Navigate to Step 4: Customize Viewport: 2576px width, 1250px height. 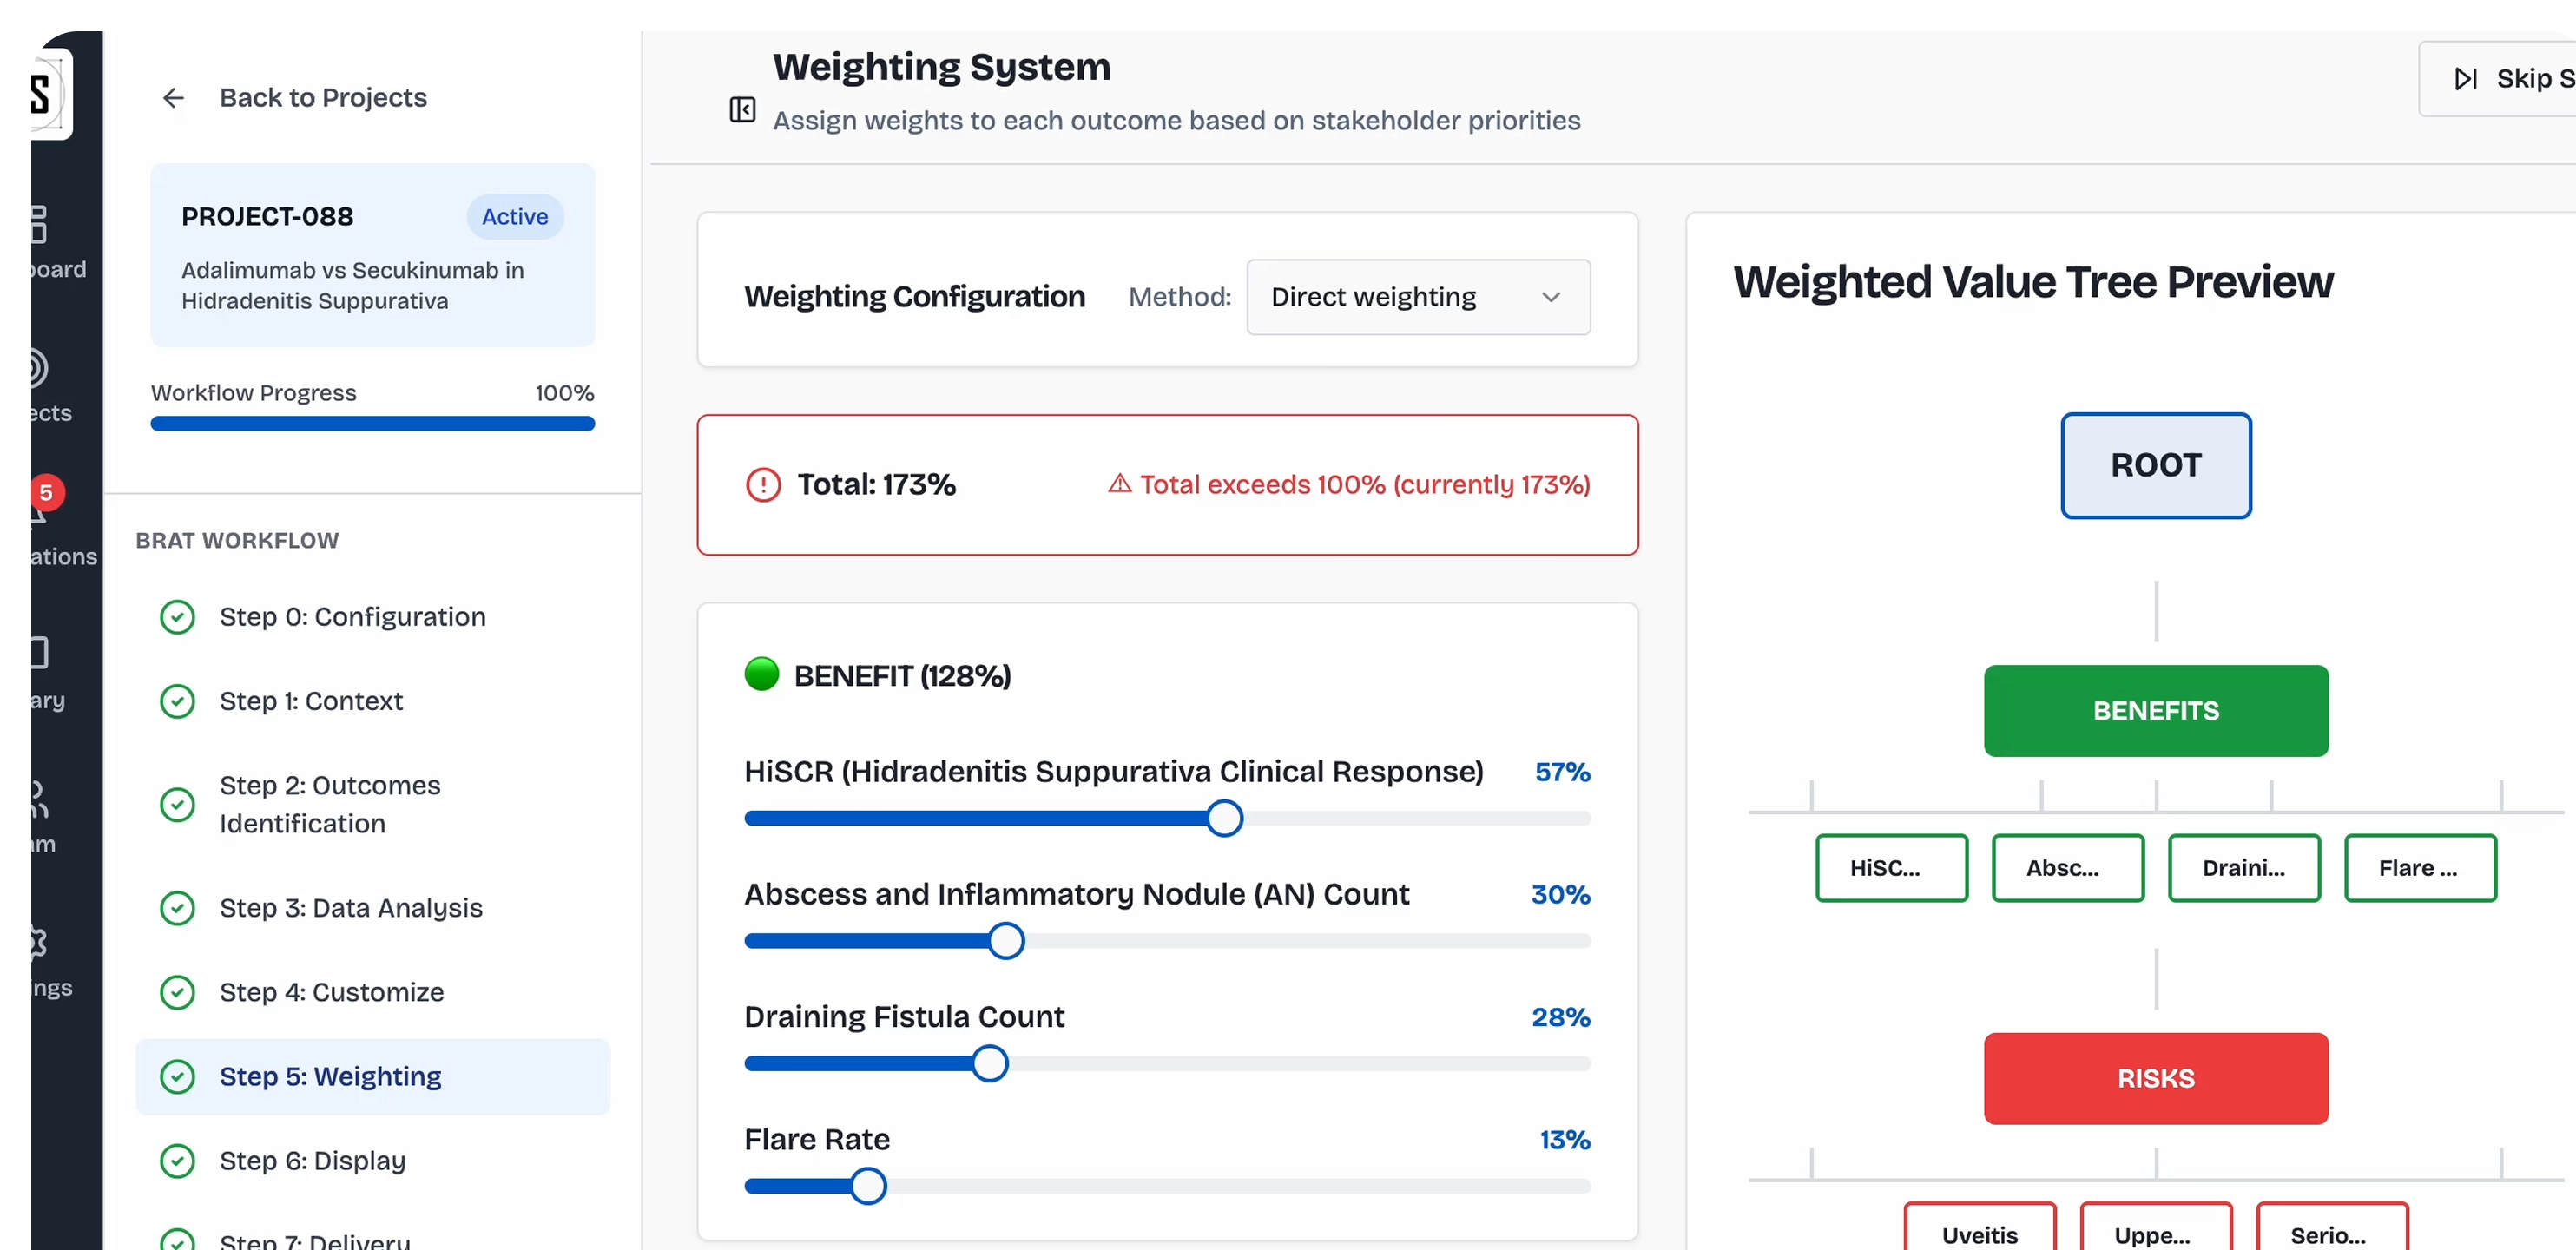331,992
